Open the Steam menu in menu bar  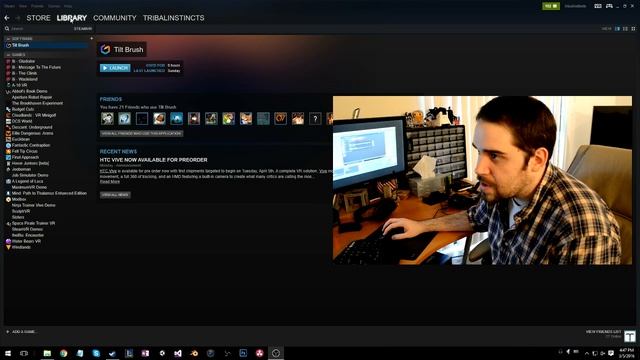pyautogui.click(x=9, y=6)
